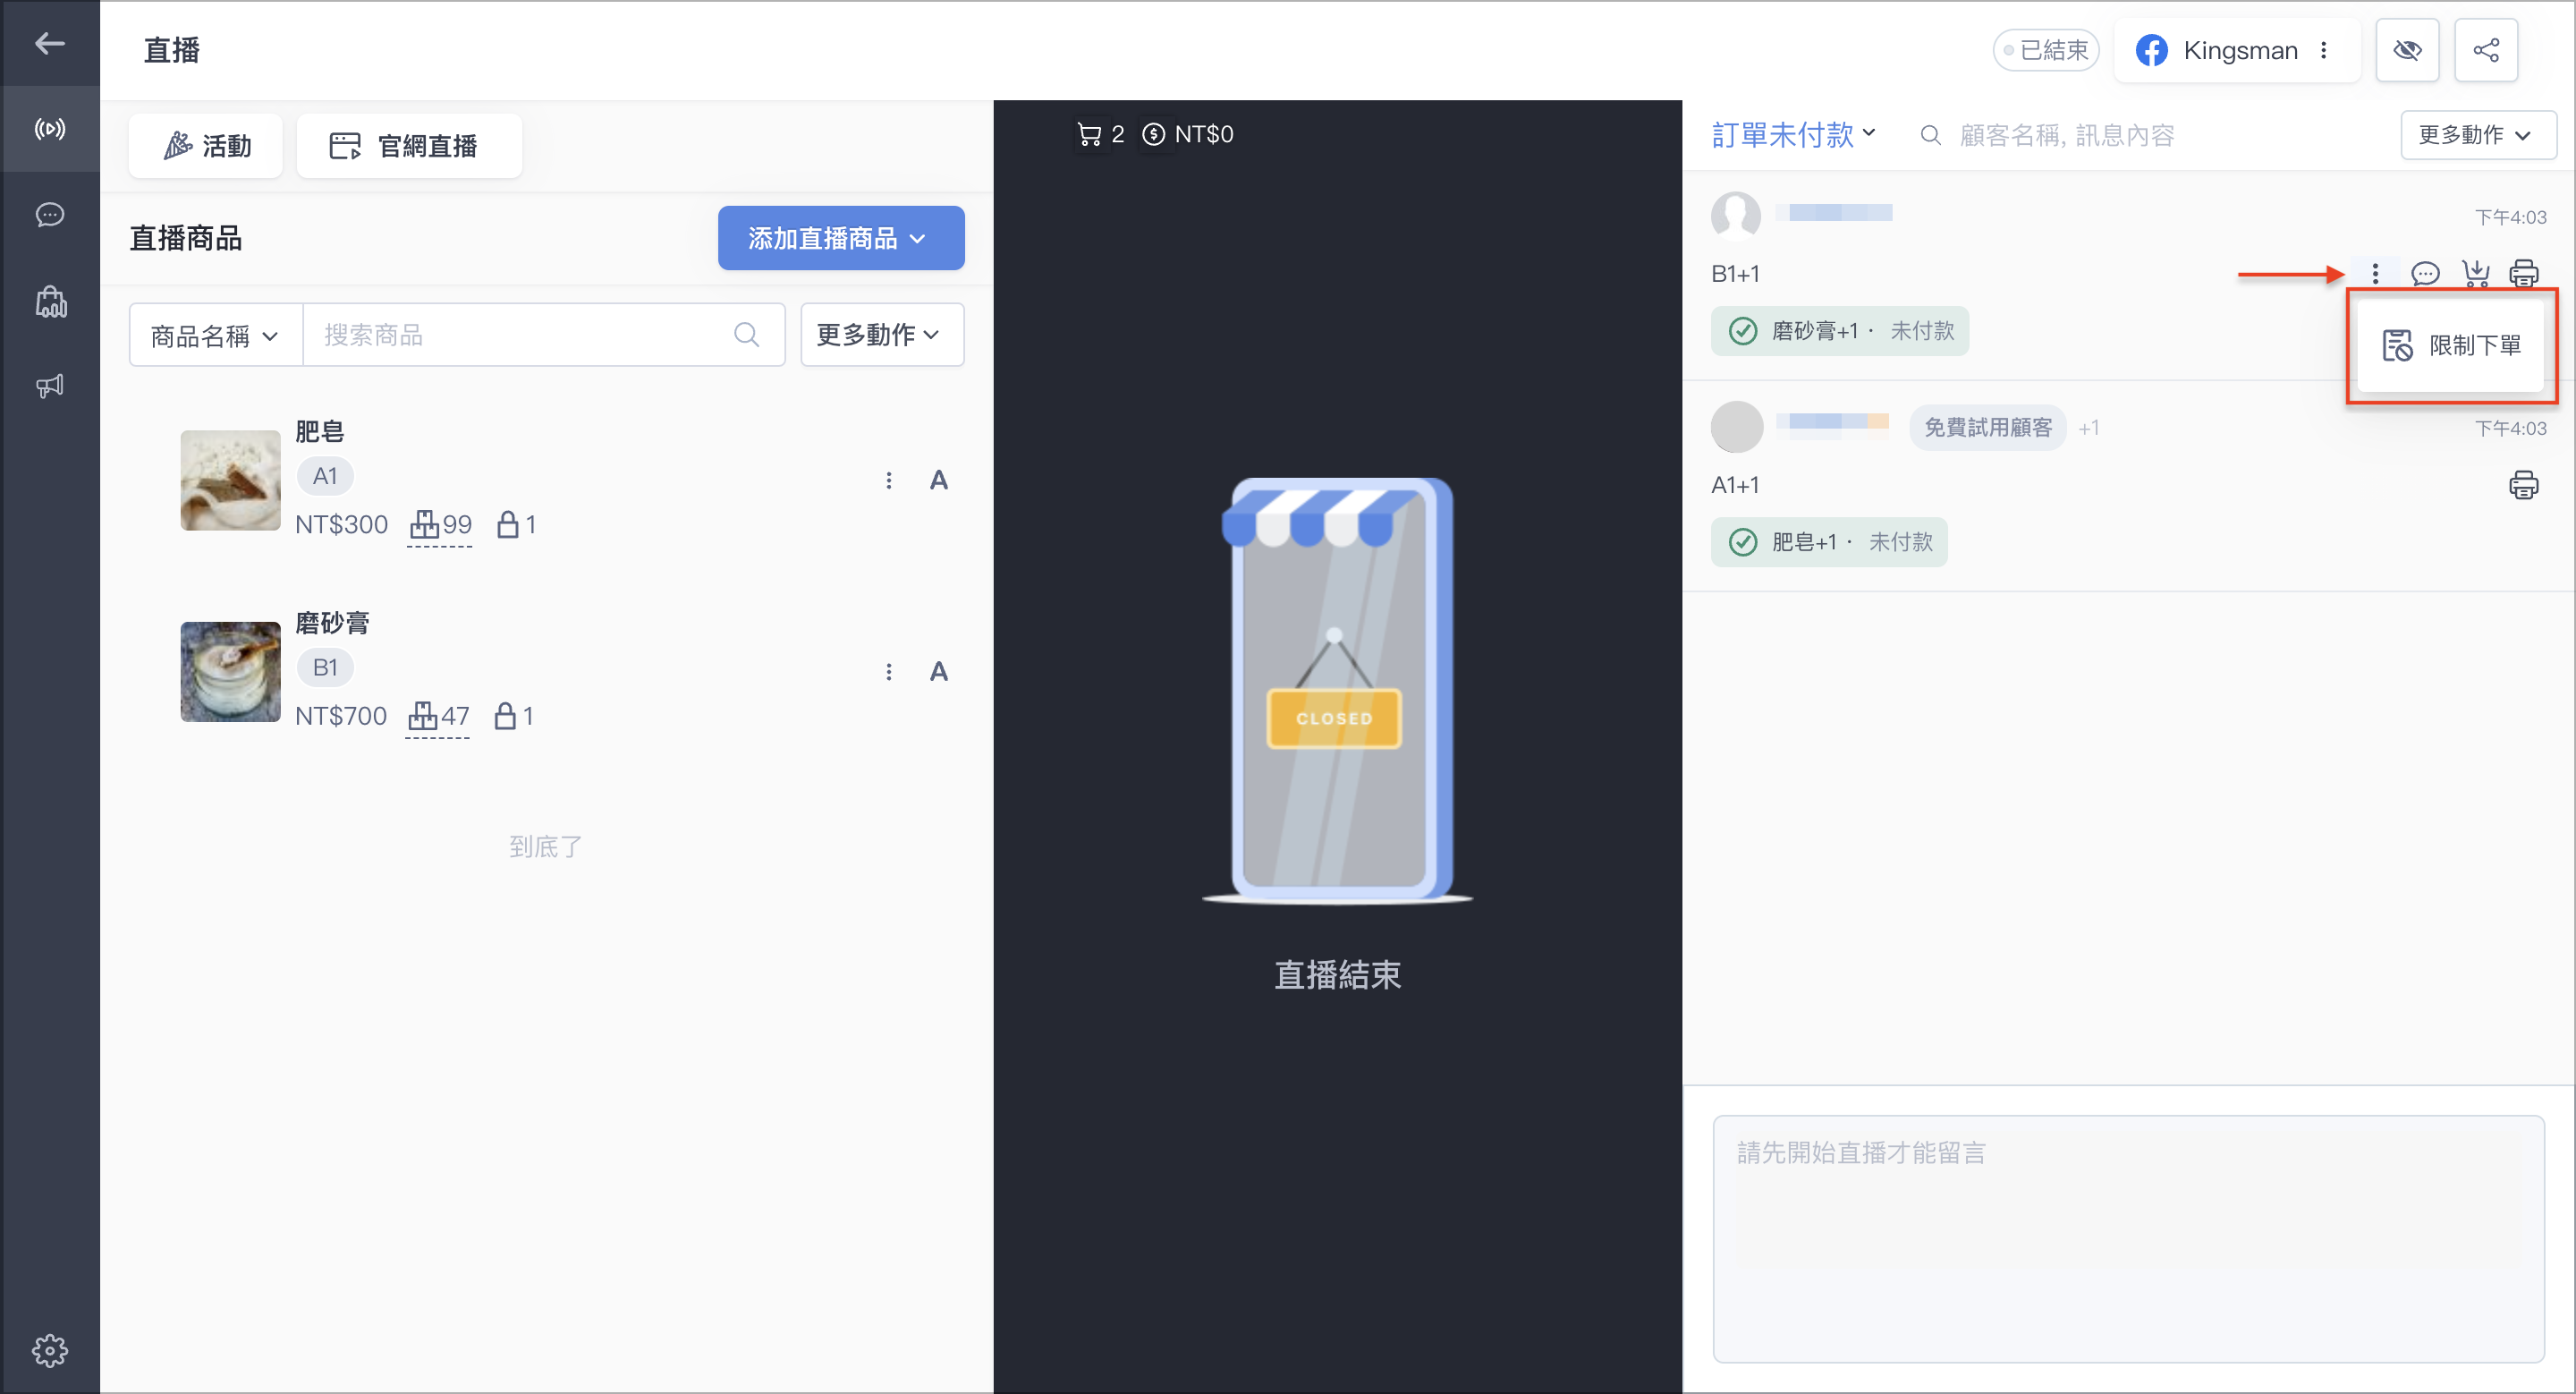Click add-to-cart icon for B1+1 comment
2576x1394 pixels.
[2475, 273]
